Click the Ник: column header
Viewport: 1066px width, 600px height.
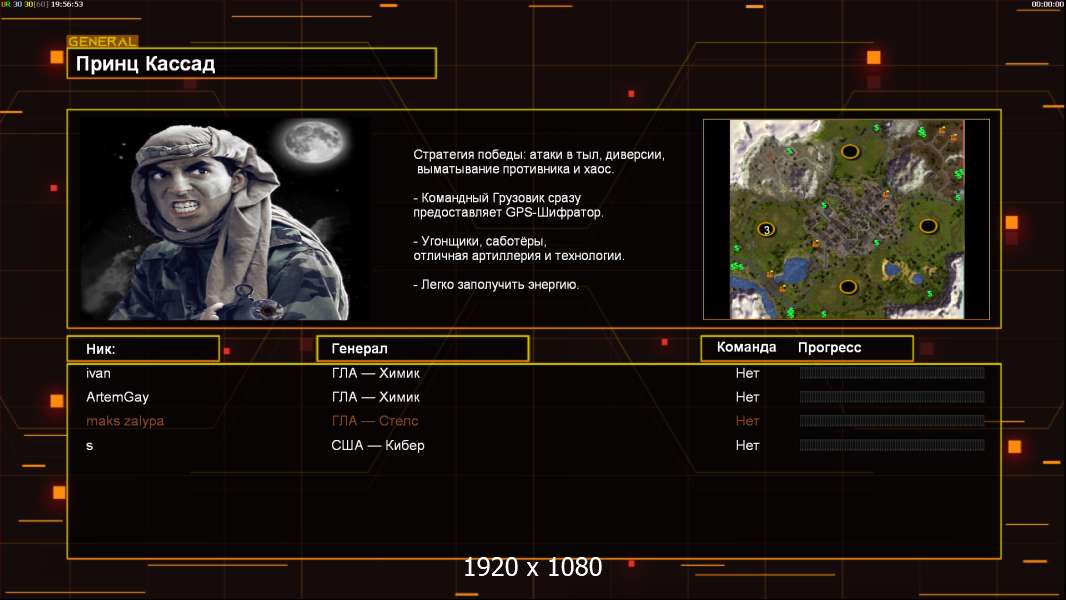click(x=142, y=349)
